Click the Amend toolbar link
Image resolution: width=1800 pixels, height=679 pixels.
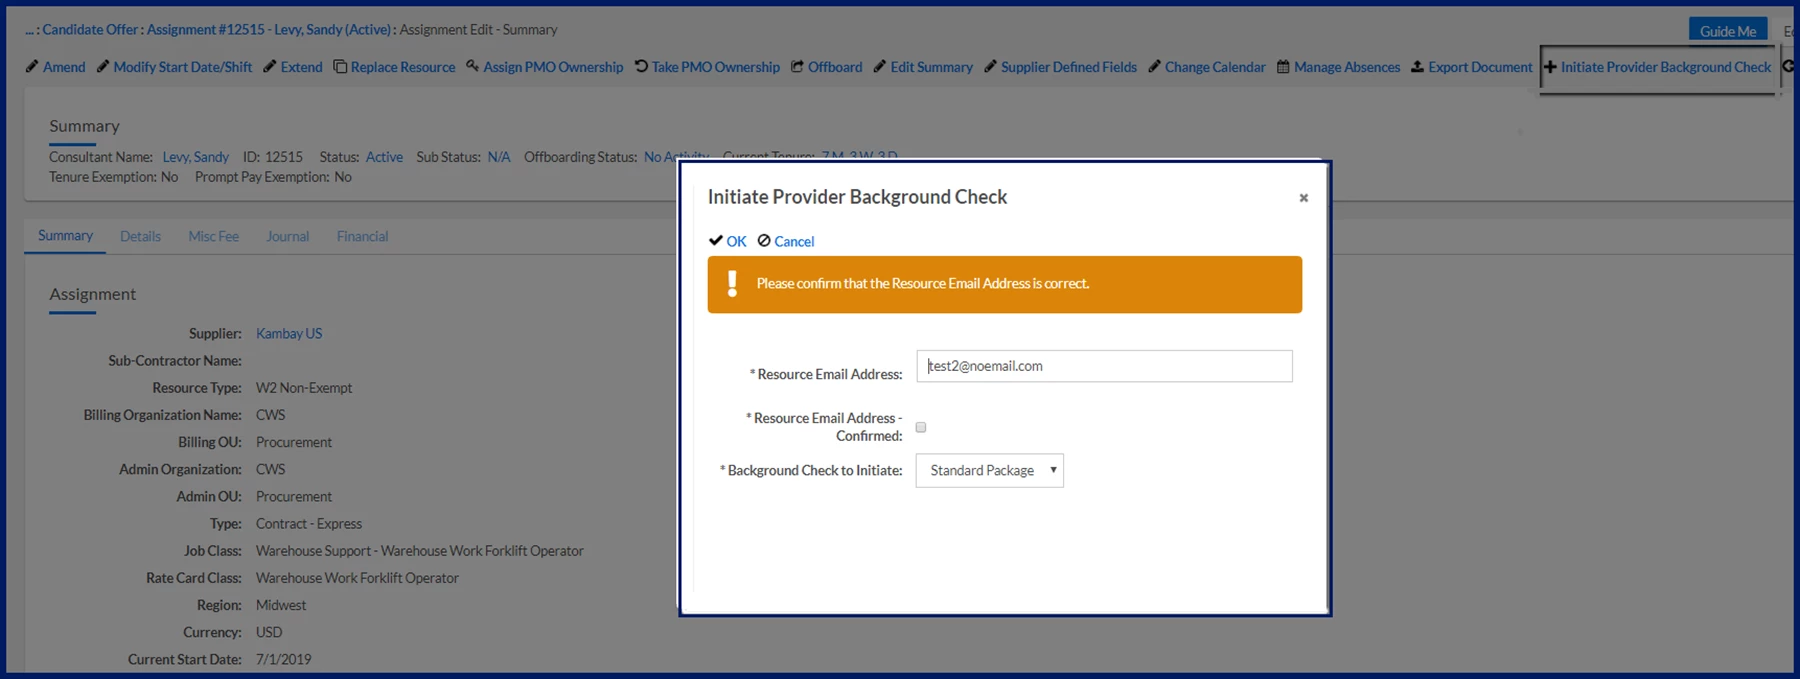[x=64, y=67]
